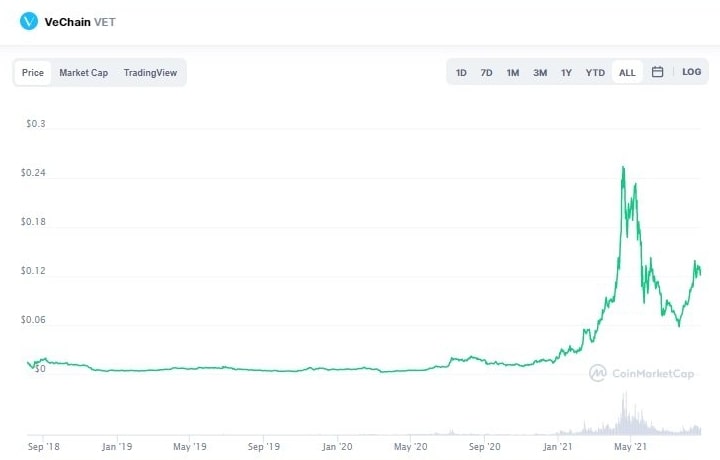Open the TradingView tab
The height and width of the screenshot is (460, 720).
click(150, 73)
